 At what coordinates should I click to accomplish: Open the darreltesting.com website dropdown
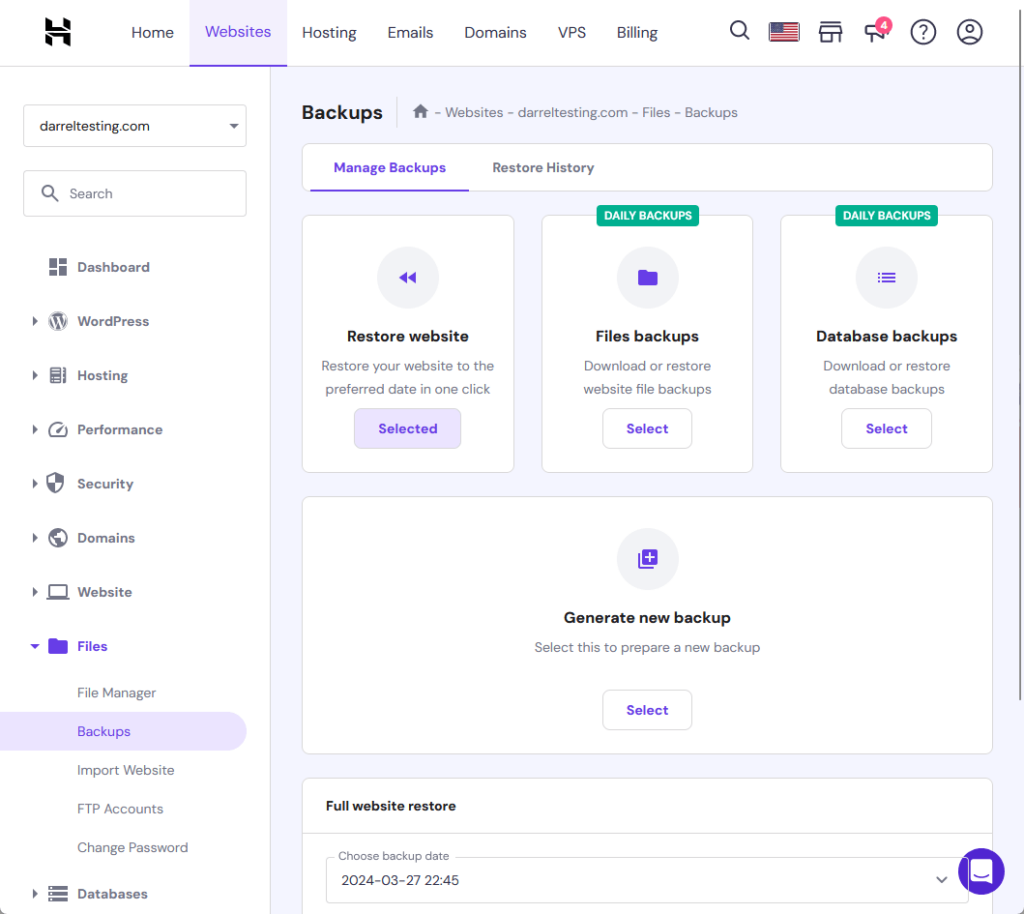tap(135, 126)
